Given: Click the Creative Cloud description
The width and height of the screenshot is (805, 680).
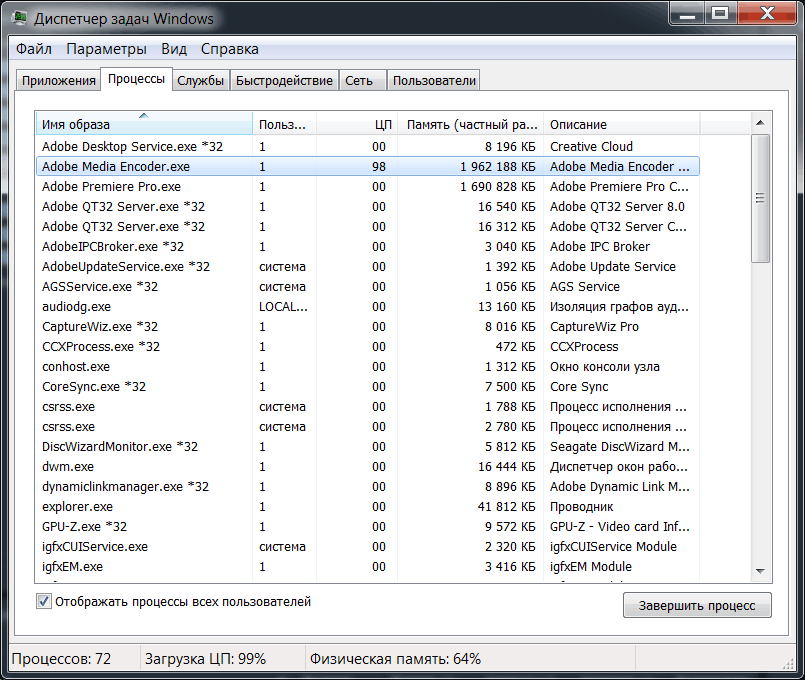Looking at the screenshot, I should (x=591, y=146).
